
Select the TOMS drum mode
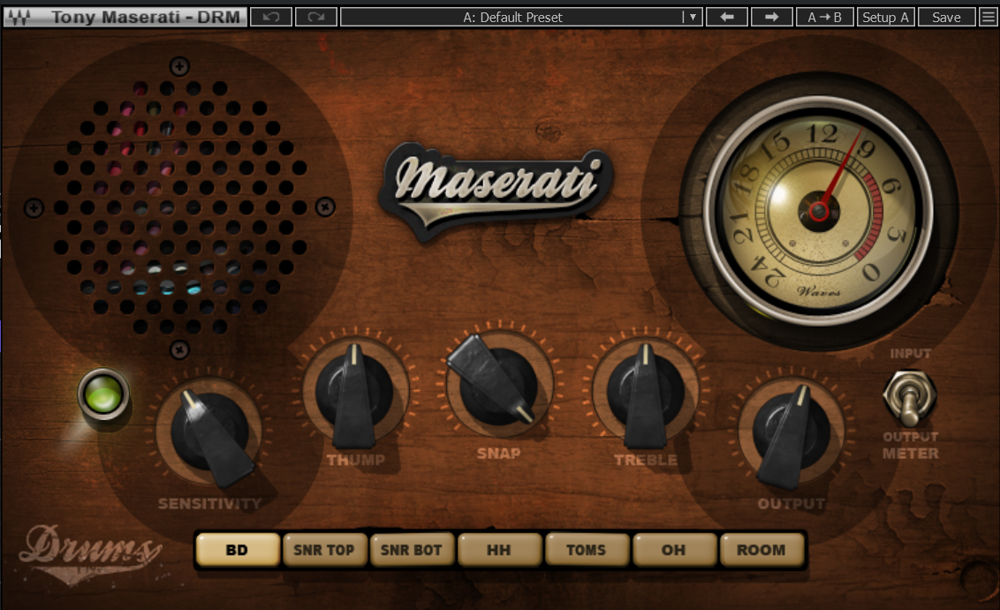(x=586, y=550)
